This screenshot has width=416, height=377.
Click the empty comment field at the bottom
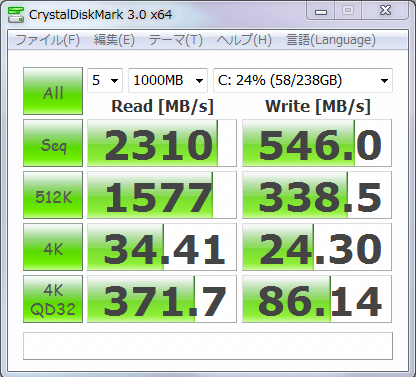208,346
